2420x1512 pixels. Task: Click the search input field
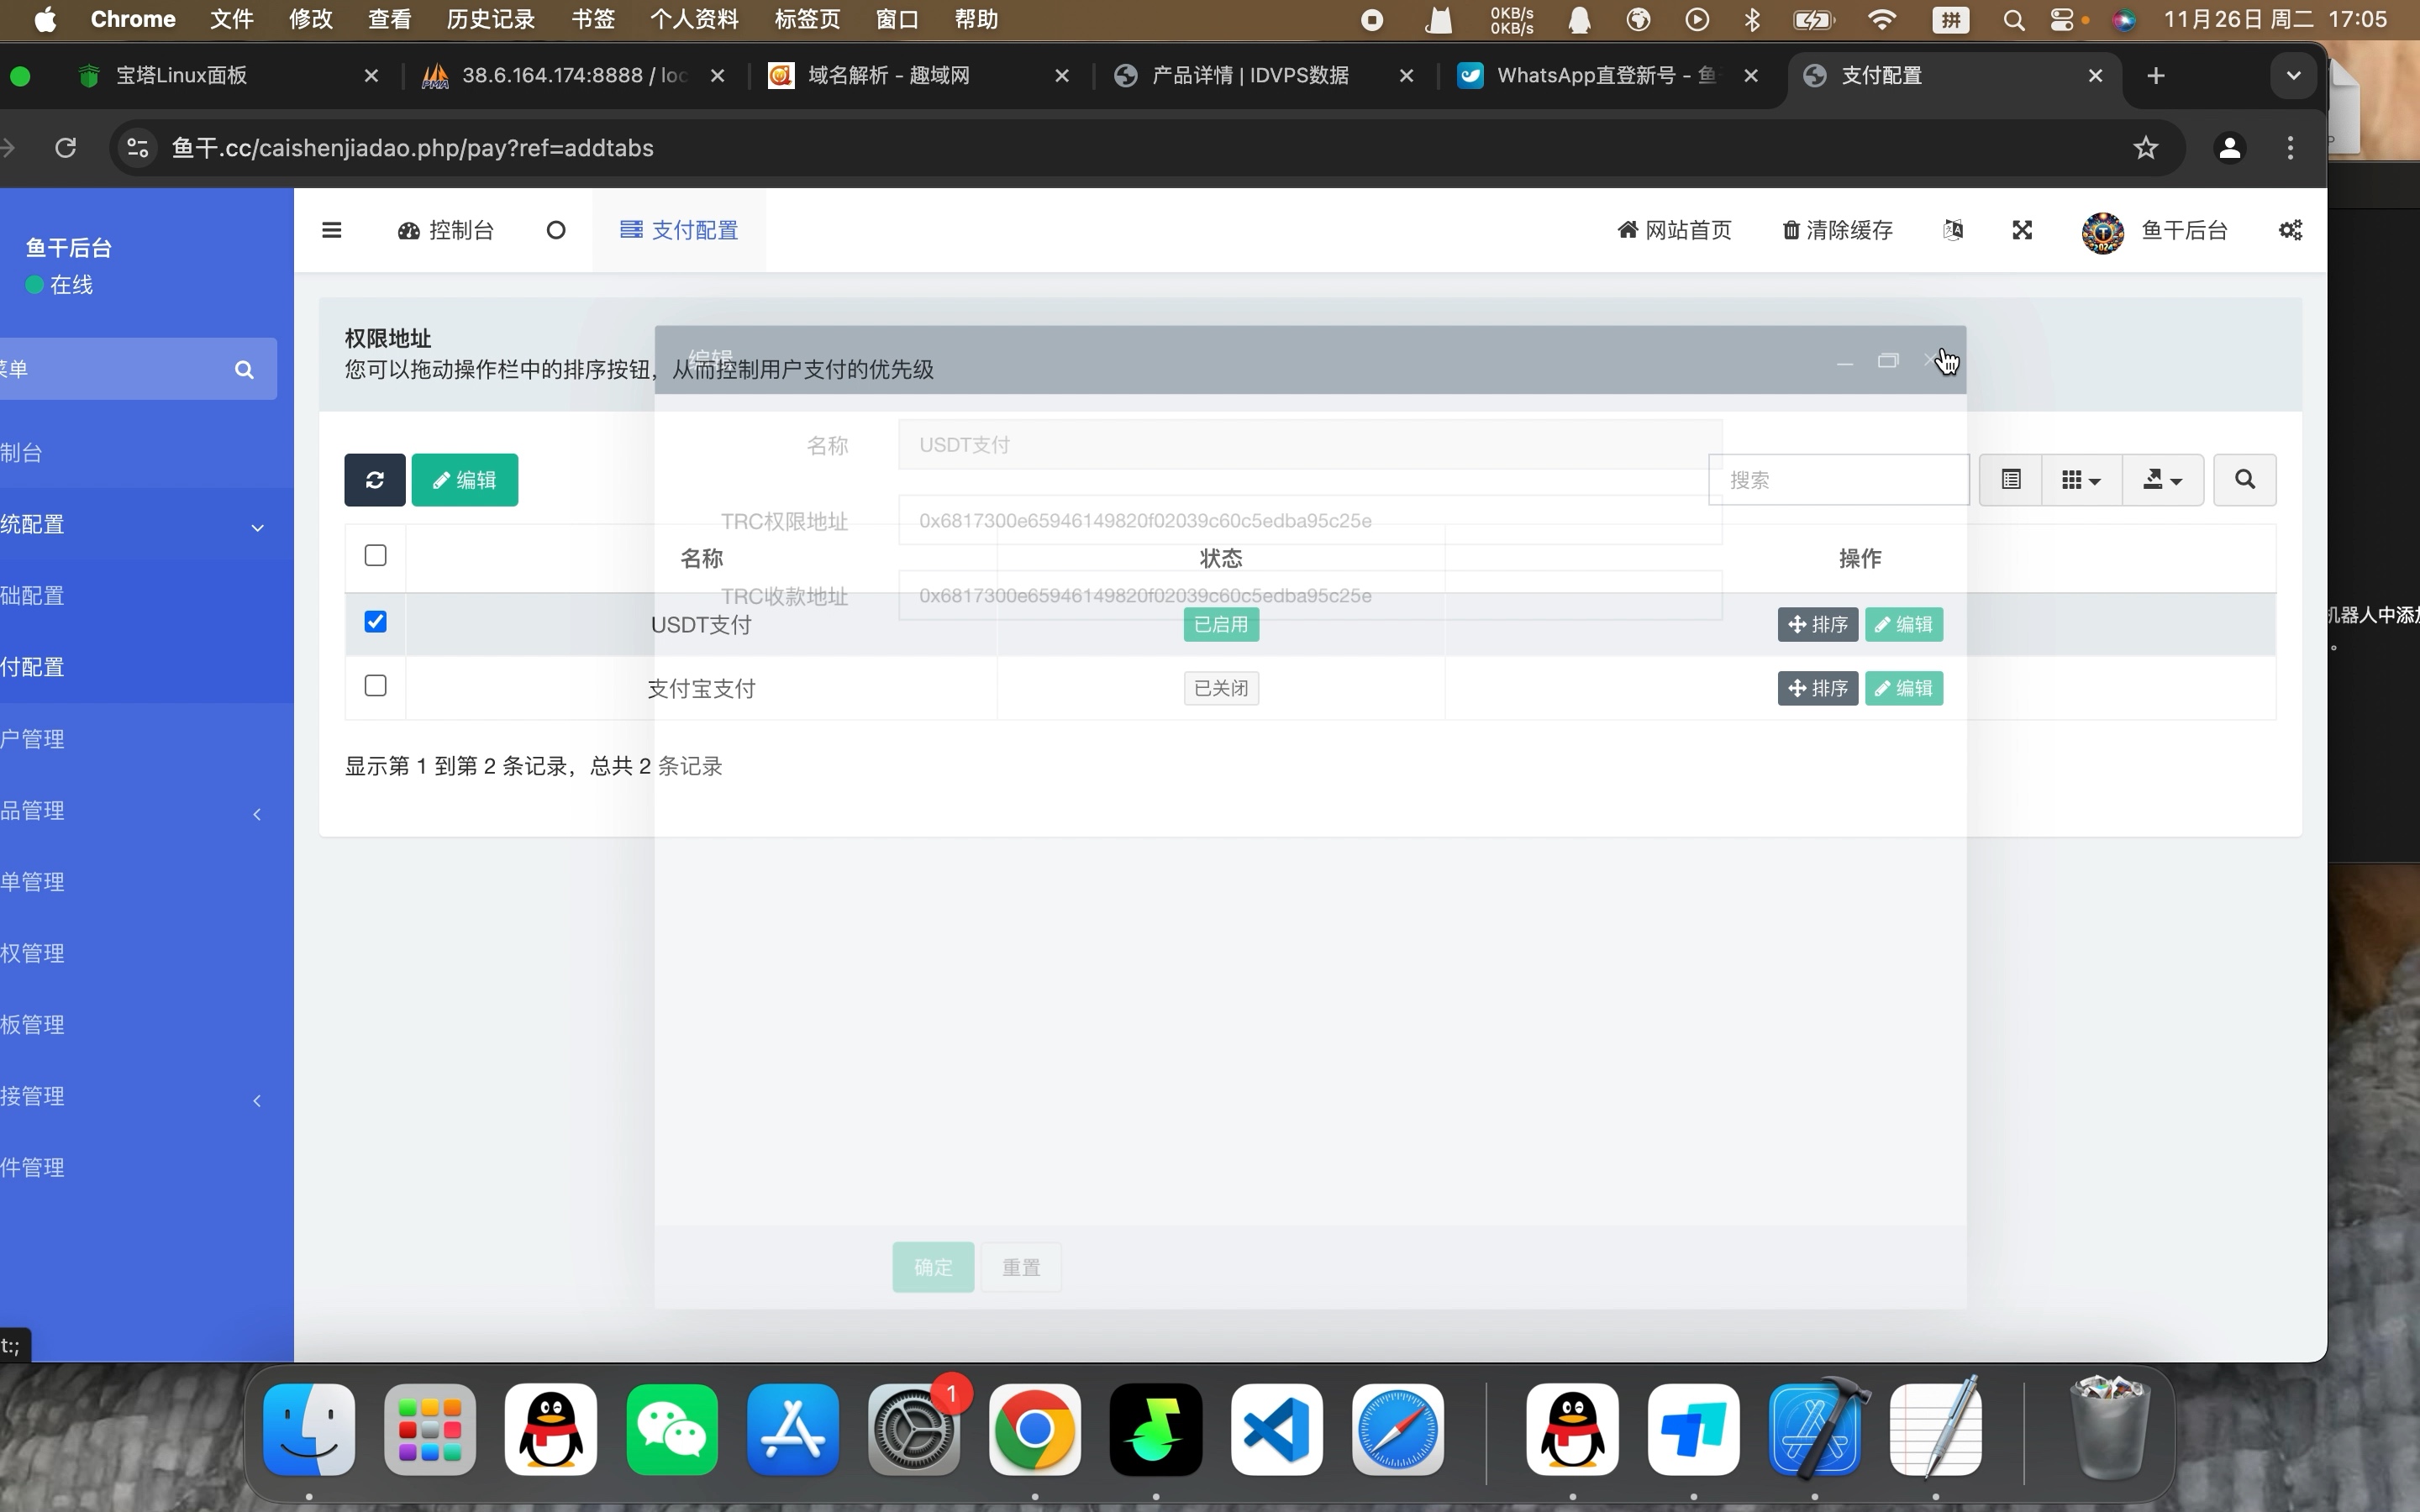tap(1838, 479)
